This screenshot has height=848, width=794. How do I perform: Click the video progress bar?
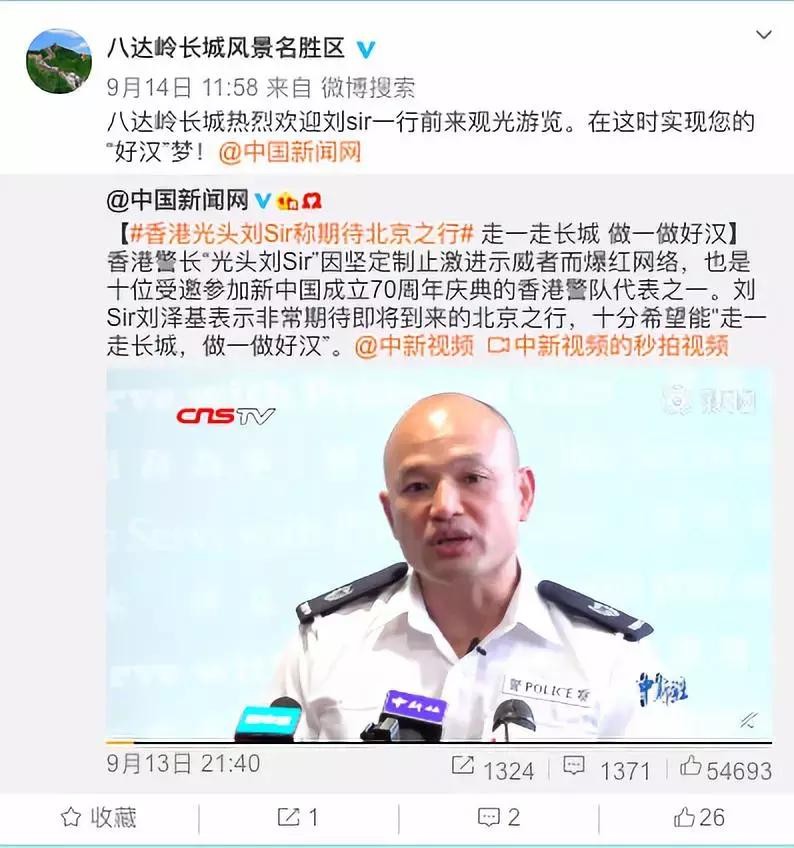(x=439, y=742)
